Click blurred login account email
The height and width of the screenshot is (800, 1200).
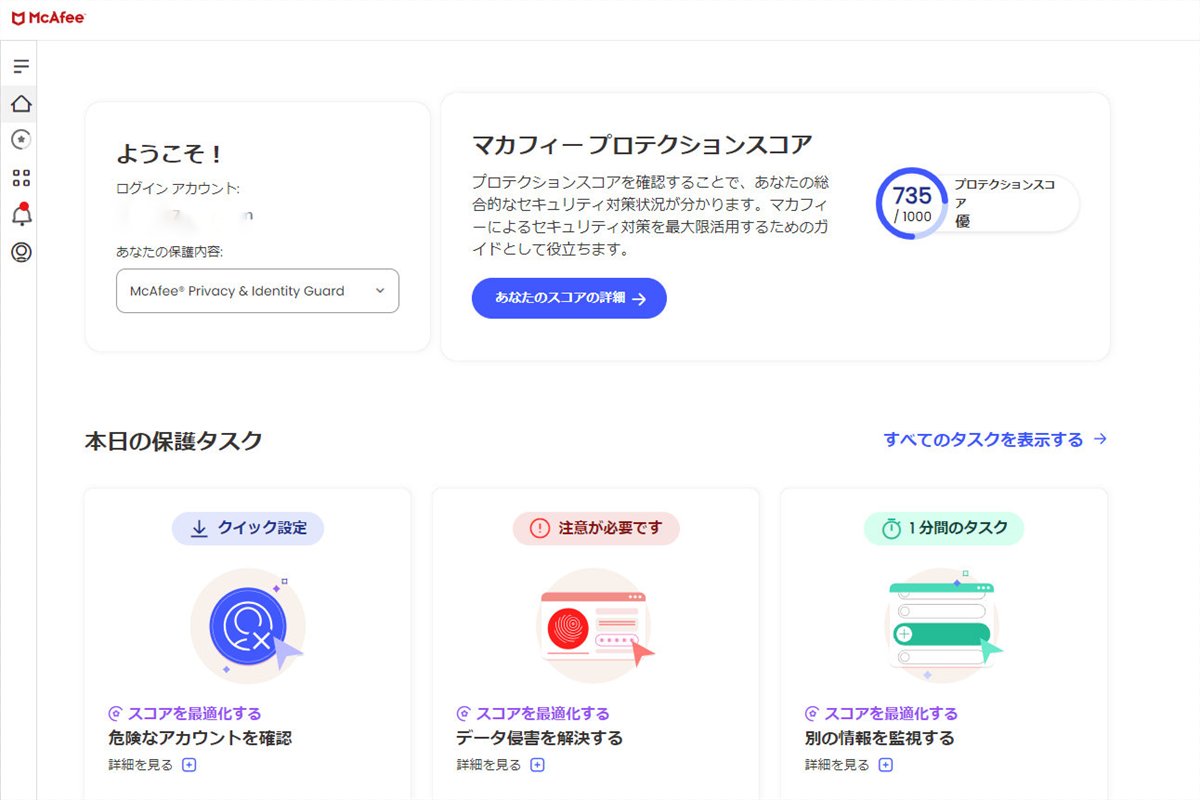coord(186,214)
